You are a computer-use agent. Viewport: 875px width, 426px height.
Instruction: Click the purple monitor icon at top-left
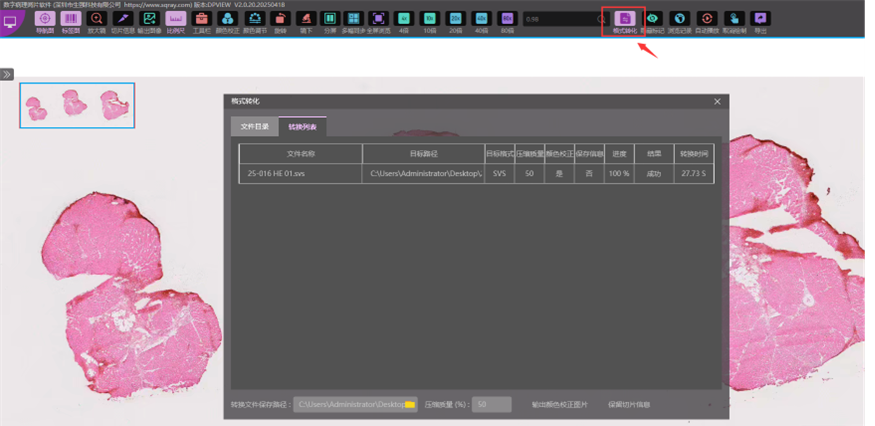pos(10,22)
